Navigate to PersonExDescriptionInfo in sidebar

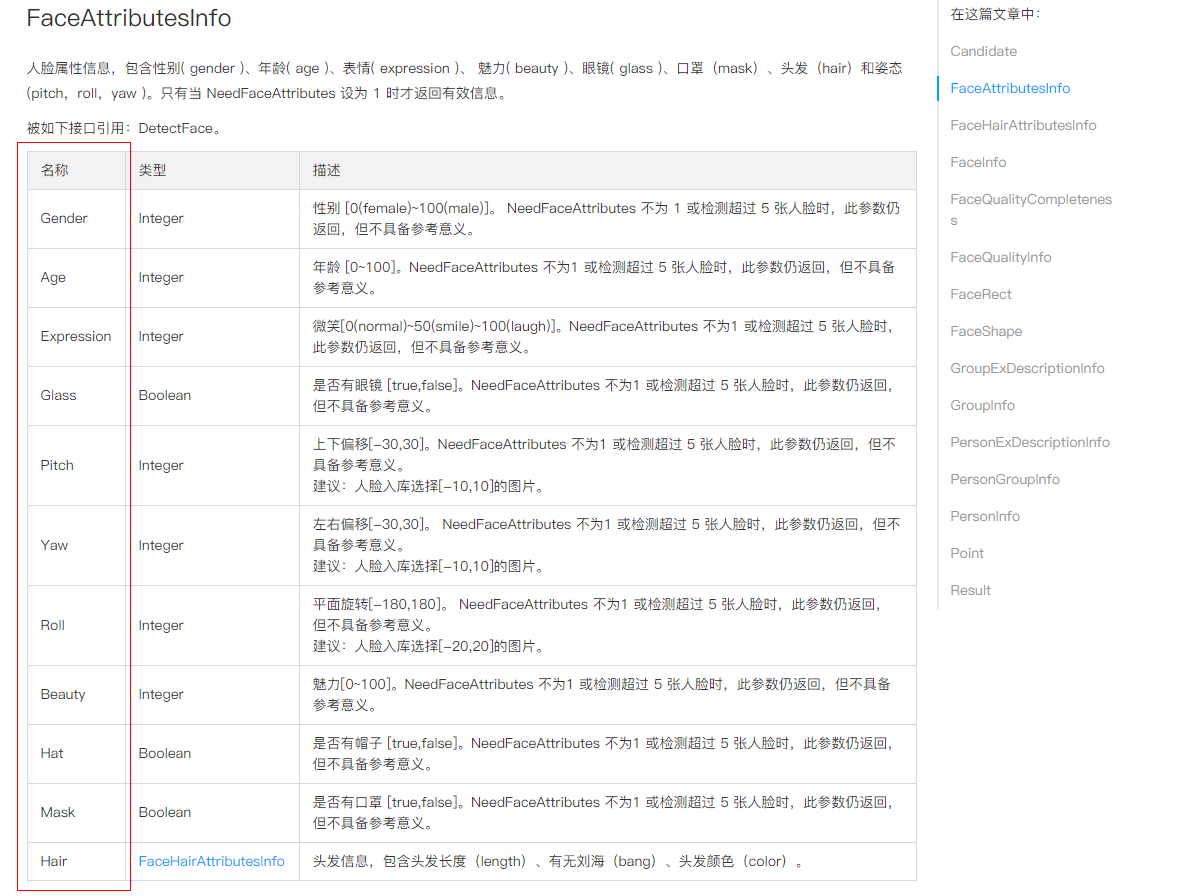[x=1029, y=442]
